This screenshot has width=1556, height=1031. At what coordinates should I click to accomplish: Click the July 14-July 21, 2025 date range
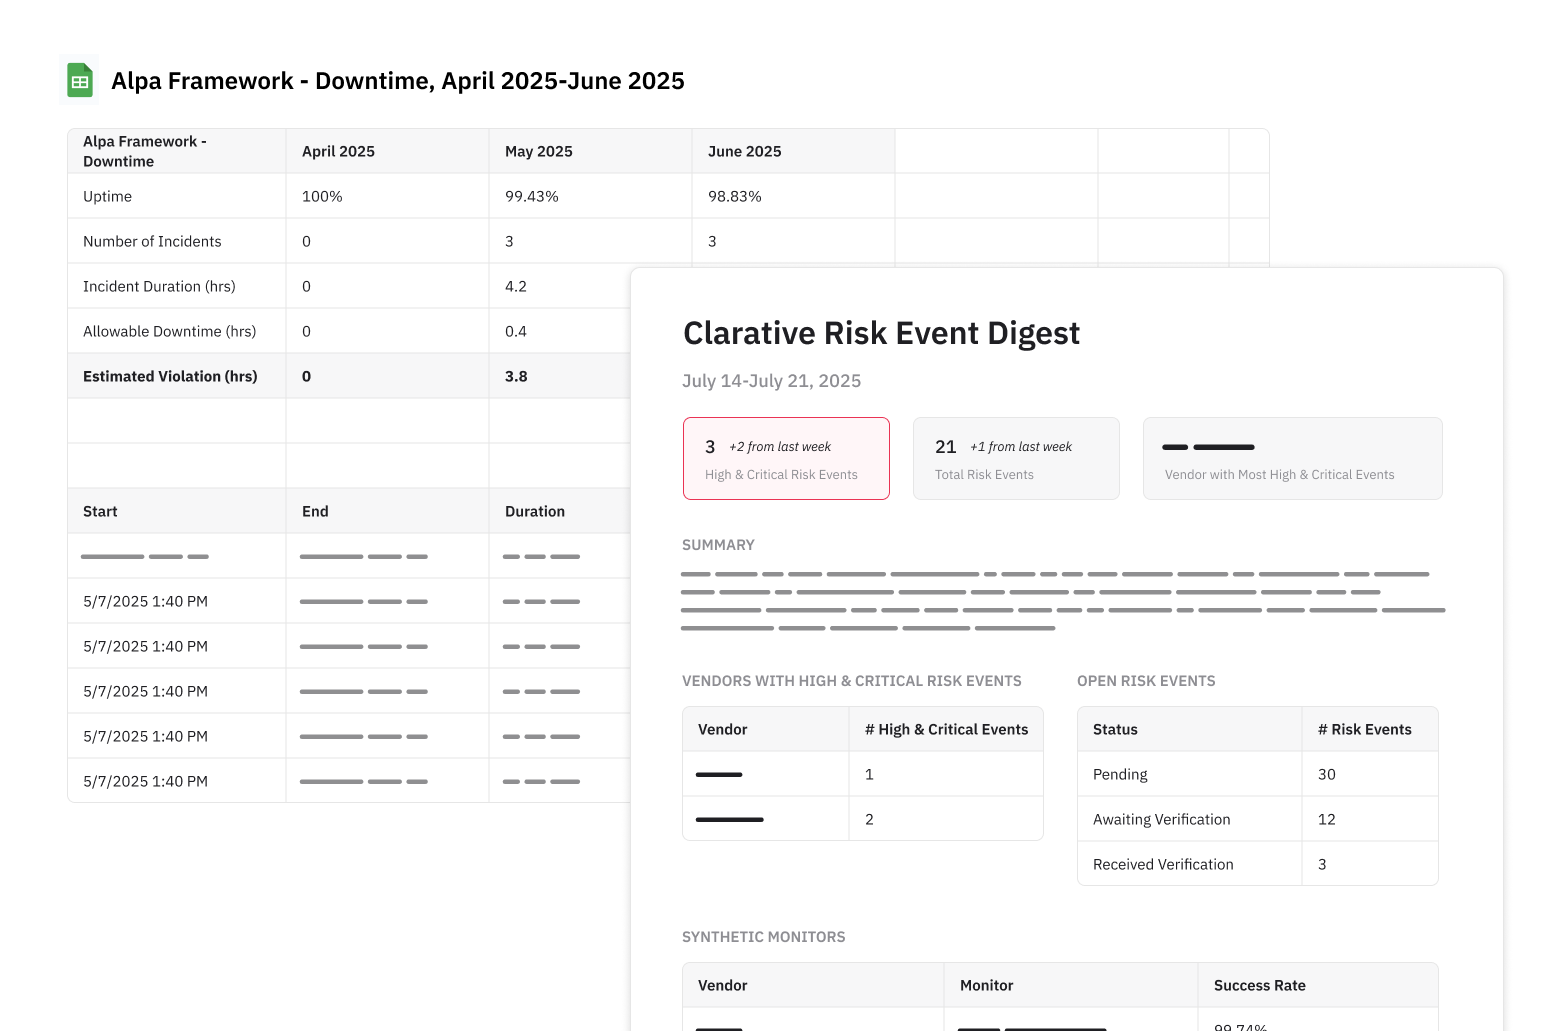pos(771,381)
